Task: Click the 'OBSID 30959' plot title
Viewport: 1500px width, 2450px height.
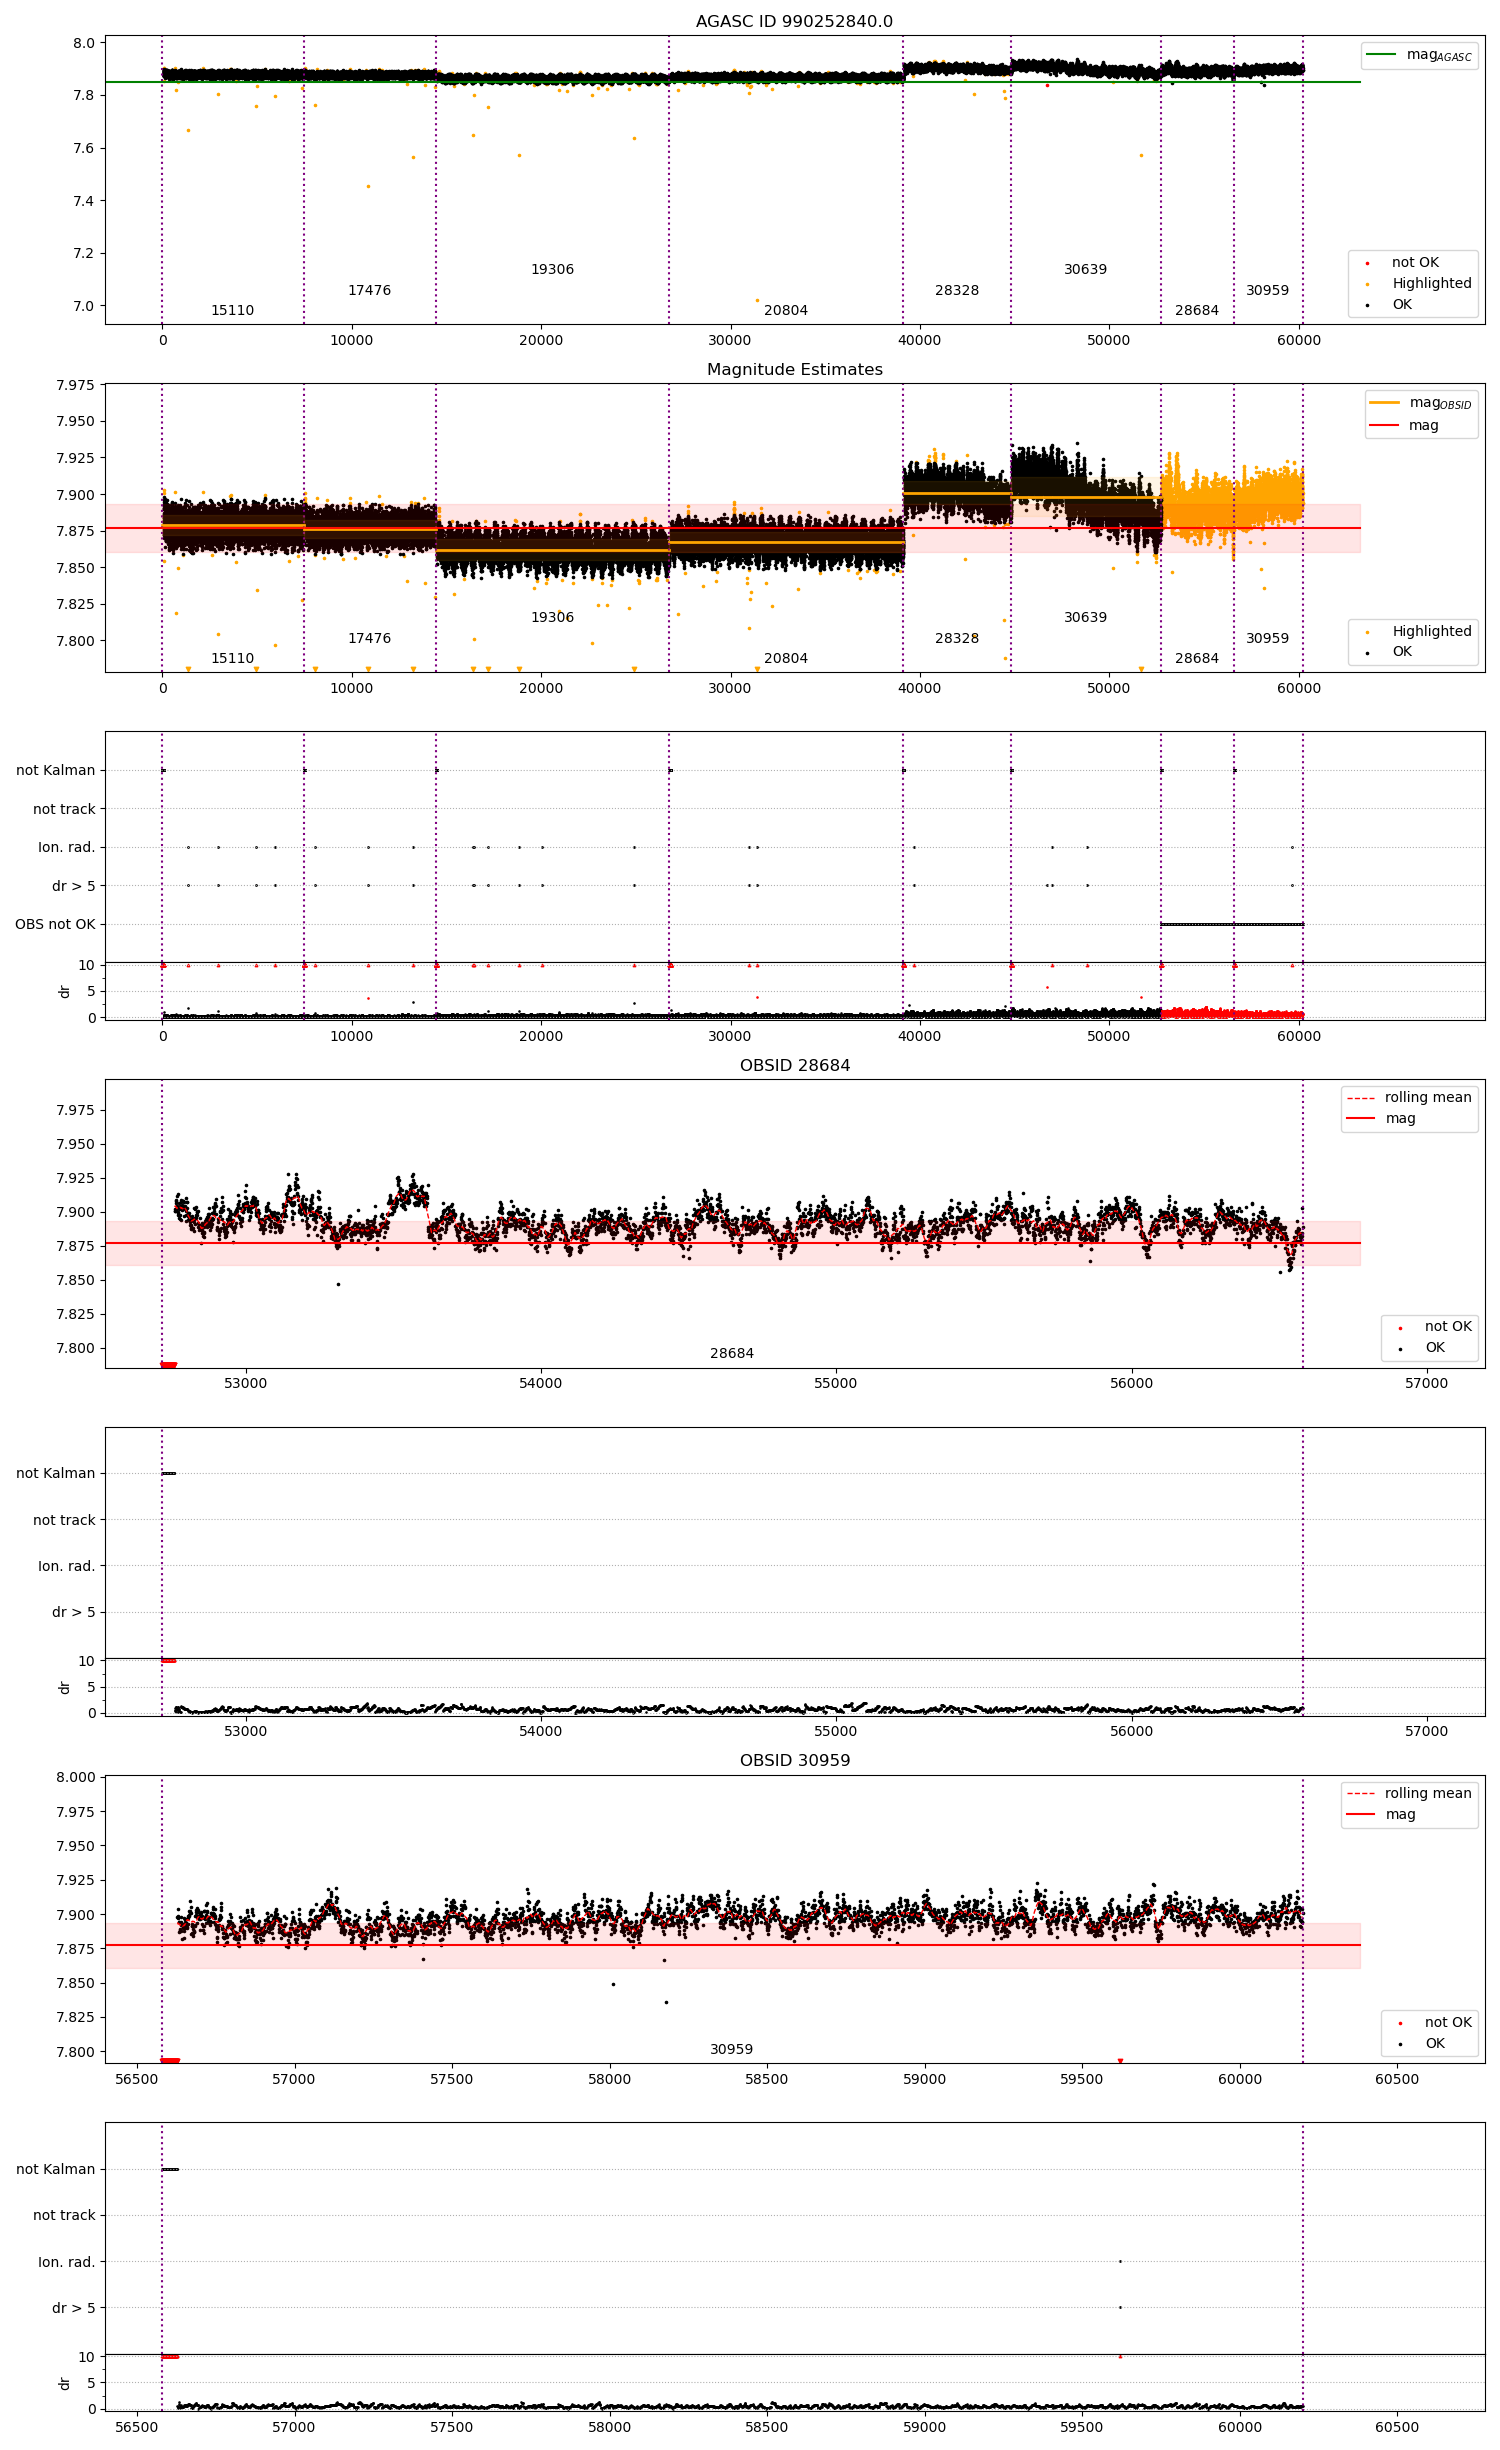Action: point(794,1760)
